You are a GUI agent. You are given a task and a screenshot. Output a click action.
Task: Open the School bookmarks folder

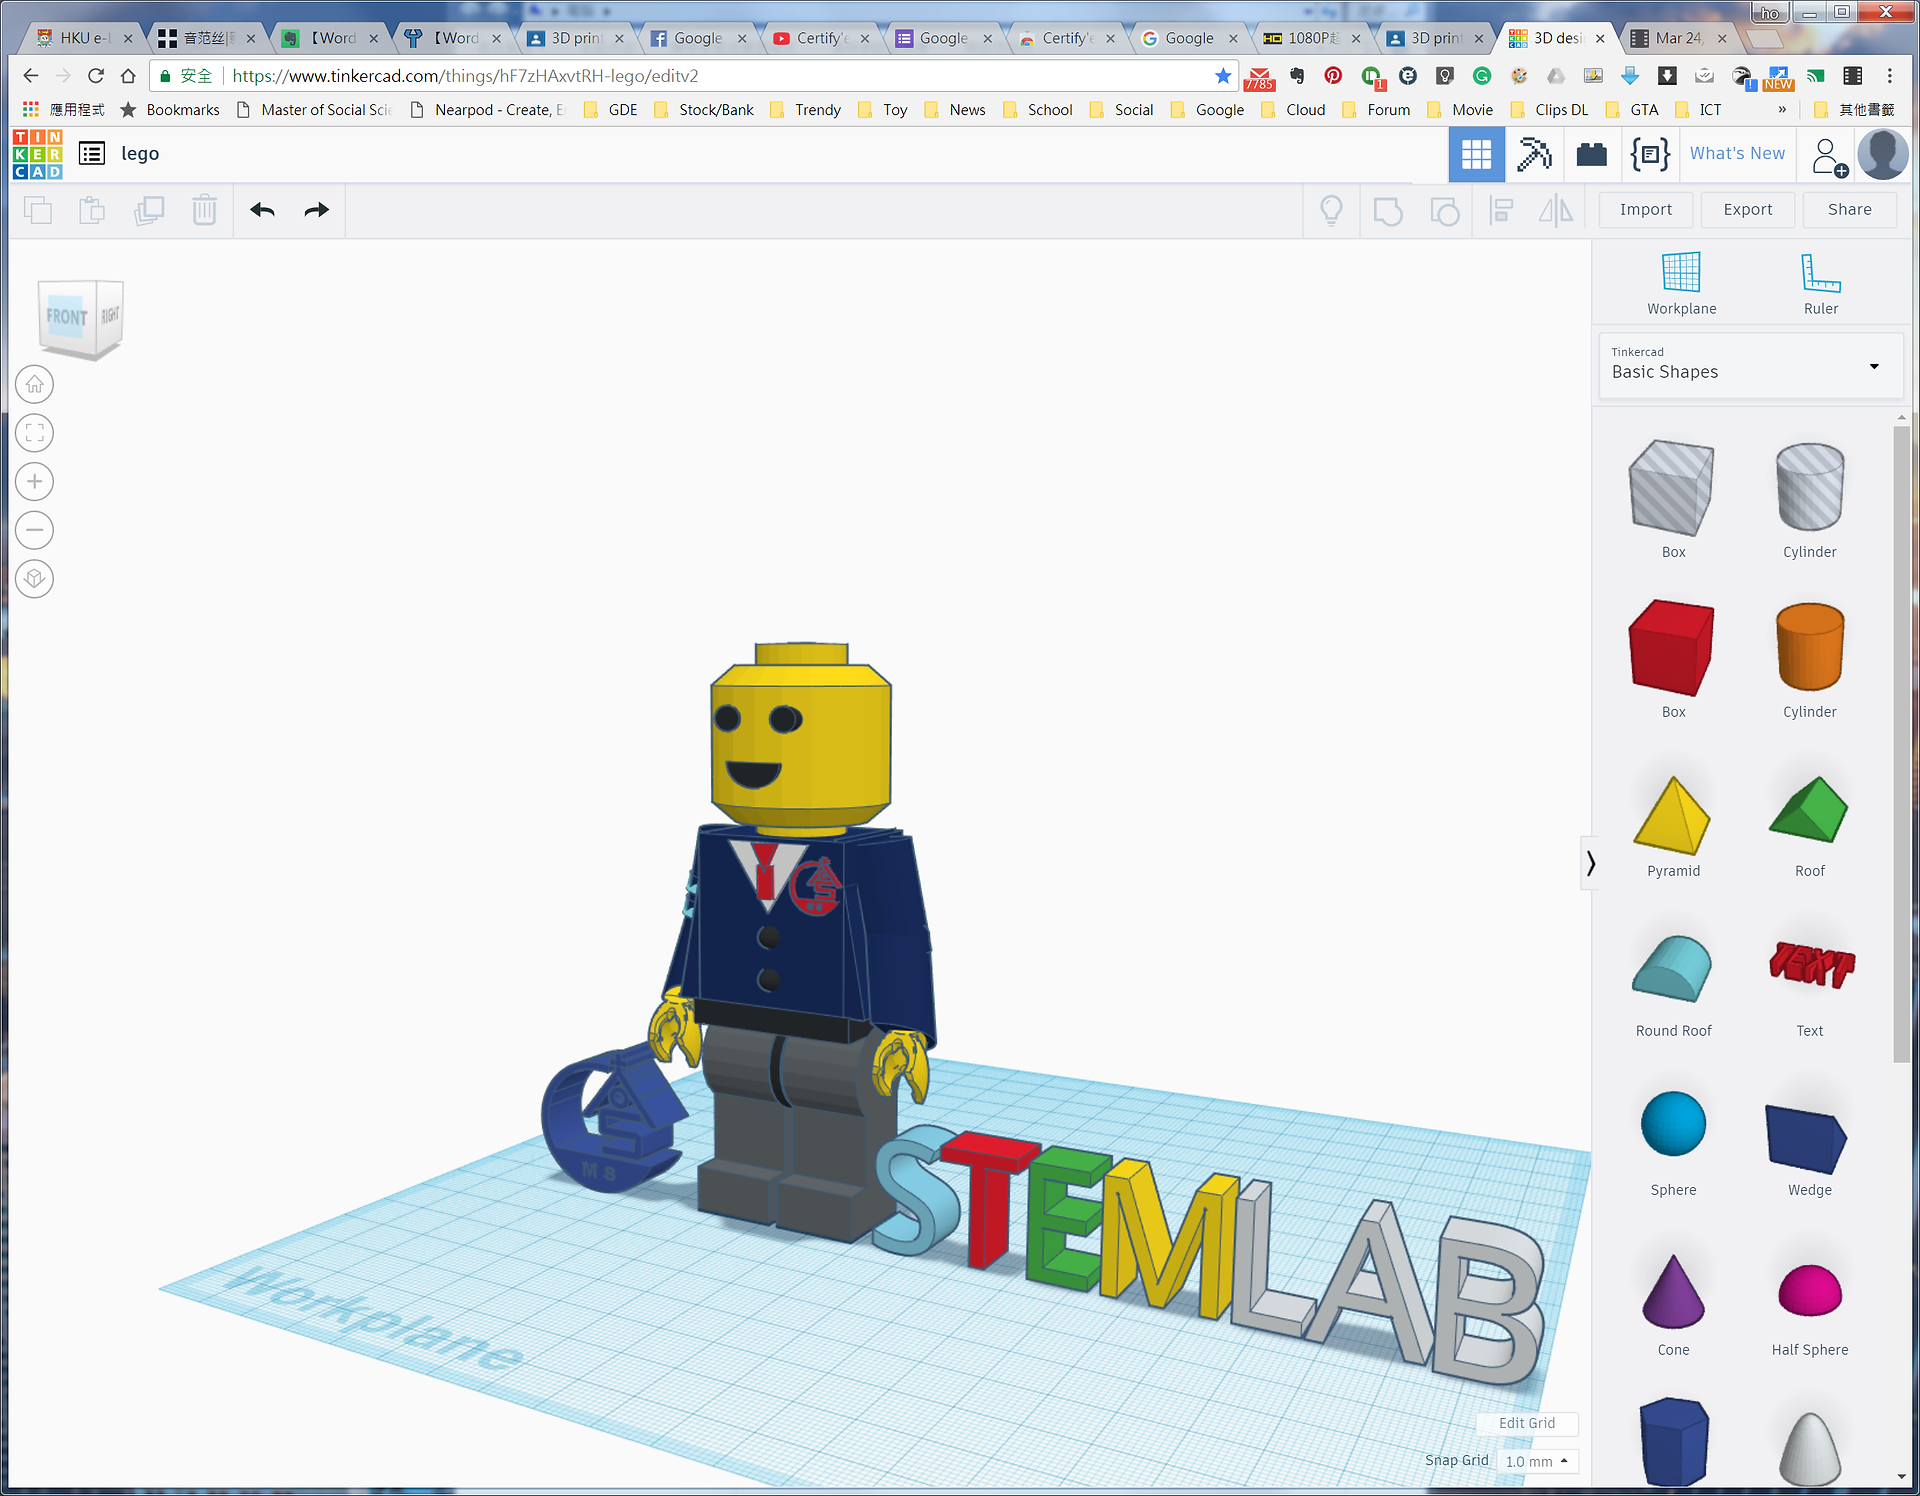click(x=1038, y=110)
